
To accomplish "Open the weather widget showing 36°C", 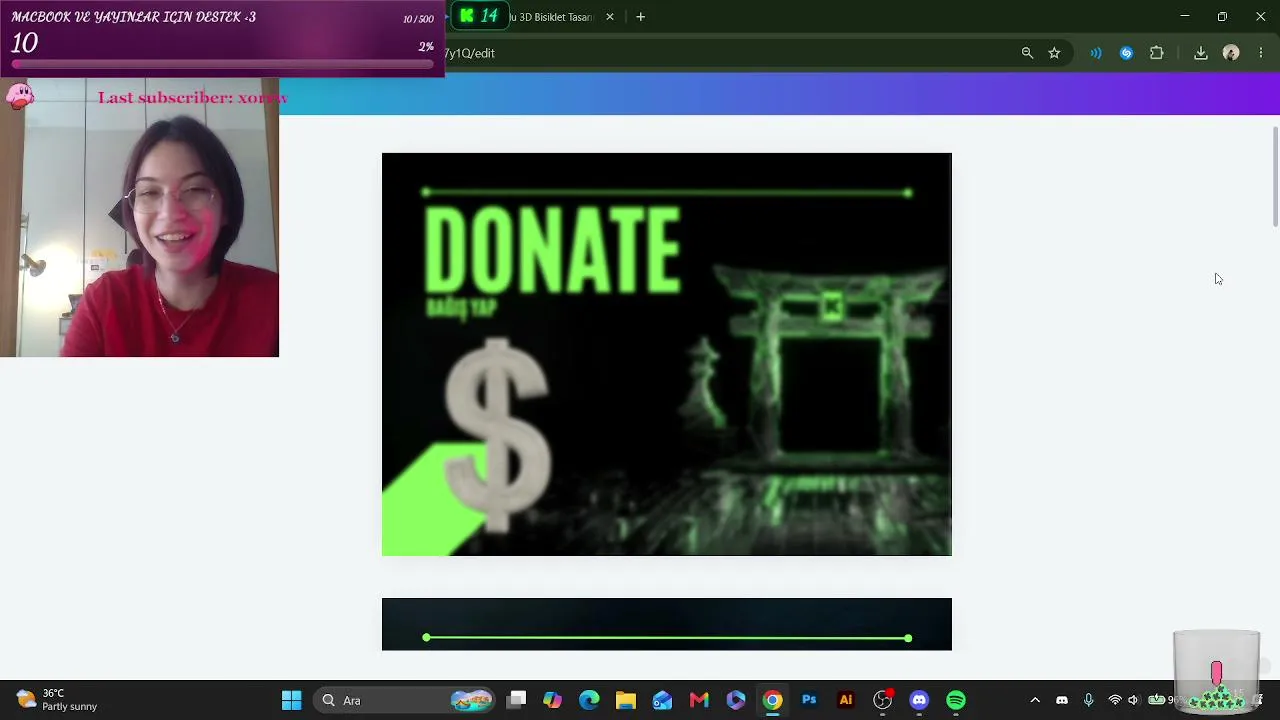I will tap(58, 700).
